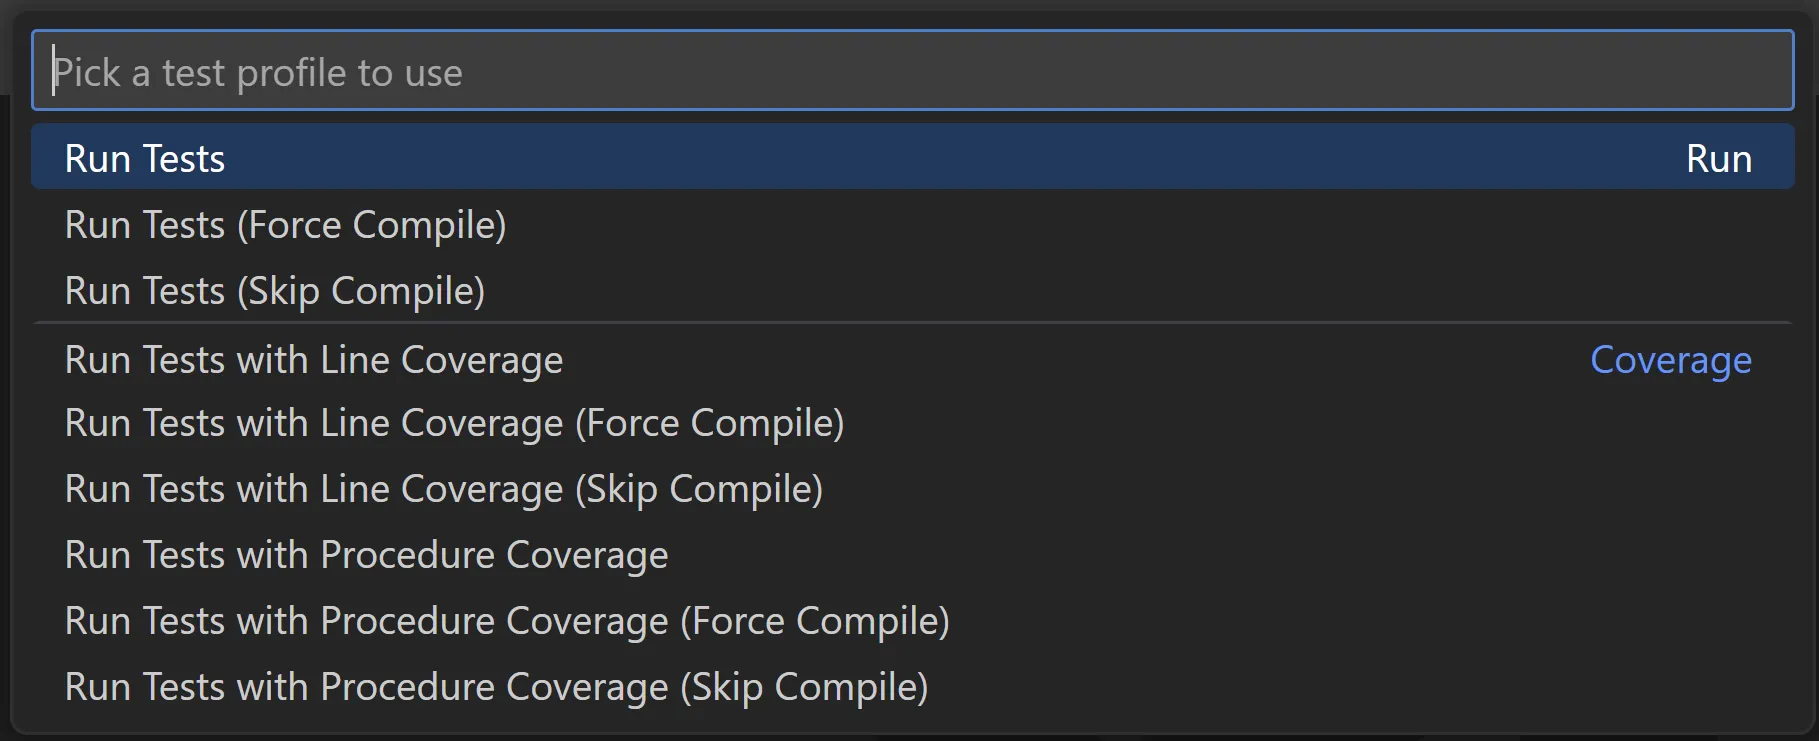Click the 'Pick a test profile' input field
Viewport: 1819px width, 741px height.
tap(910, 72)
